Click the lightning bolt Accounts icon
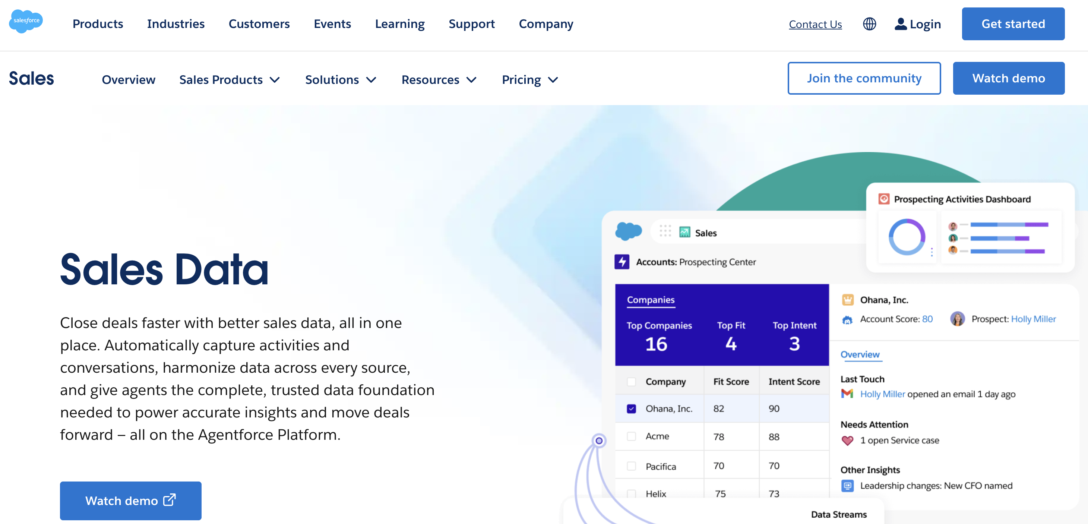 (x=622, y=262)
